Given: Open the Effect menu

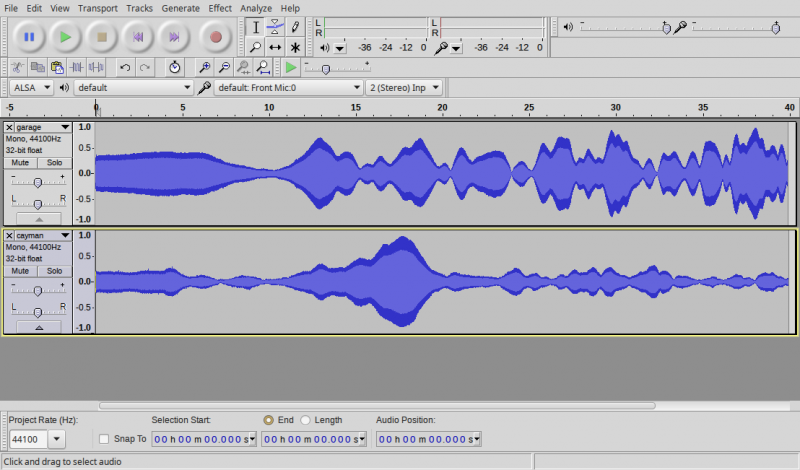Looking at the screenshot, I should tap(220, 8).
